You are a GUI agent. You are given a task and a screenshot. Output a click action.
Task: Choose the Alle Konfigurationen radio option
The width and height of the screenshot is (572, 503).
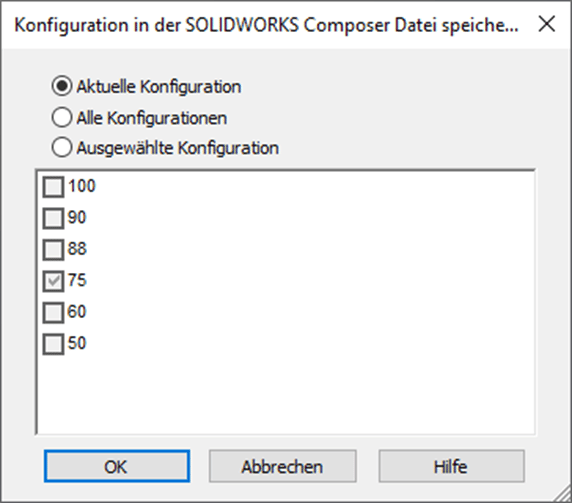pyautogui.click(x=62, y=117)
